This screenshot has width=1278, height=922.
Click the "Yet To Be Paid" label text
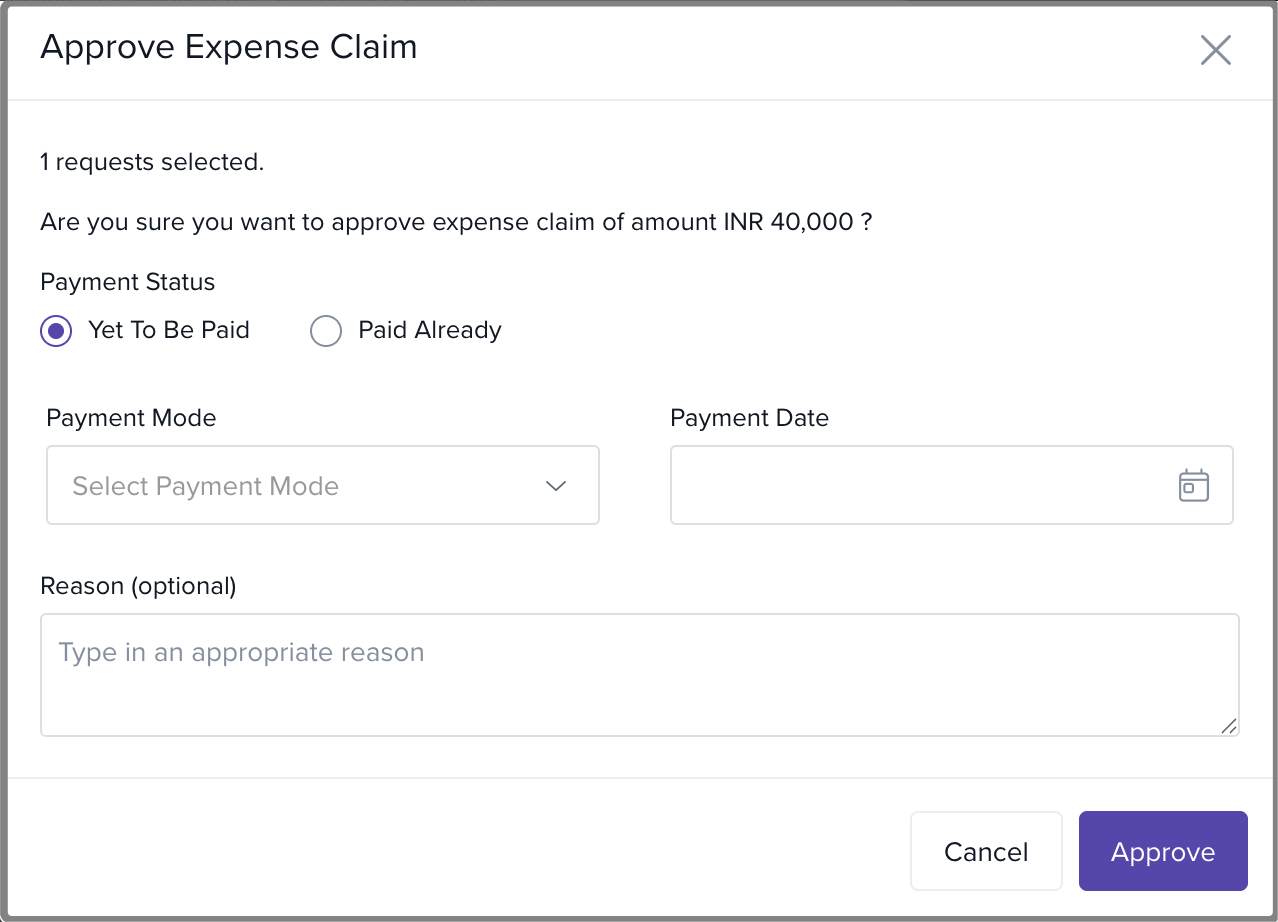pos(168,331)
